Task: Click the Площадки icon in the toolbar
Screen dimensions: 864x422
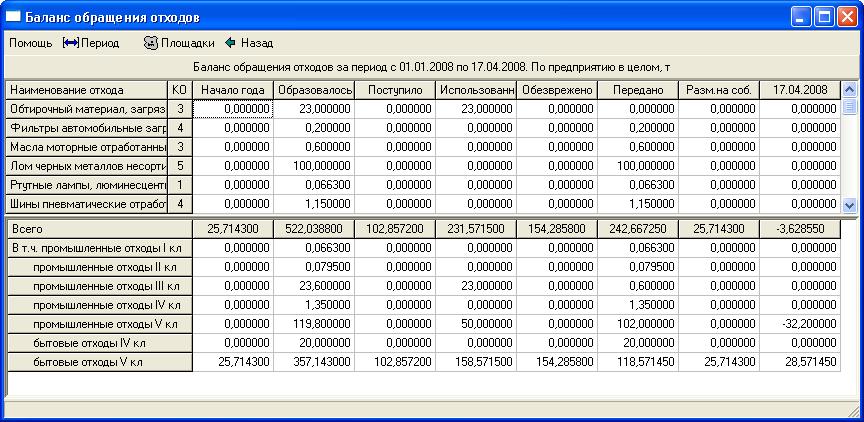Action: (x=151, y=43)
